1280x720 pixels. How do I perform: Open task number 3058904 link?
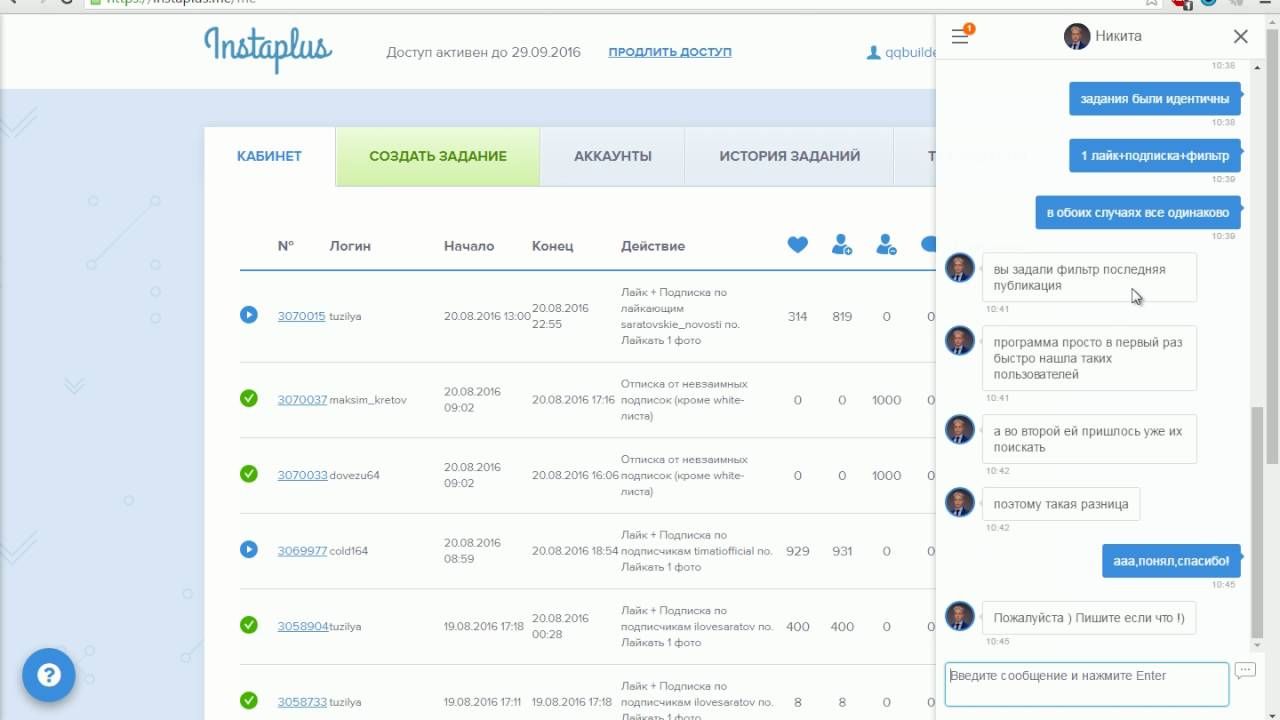click(x=302, y=626)
